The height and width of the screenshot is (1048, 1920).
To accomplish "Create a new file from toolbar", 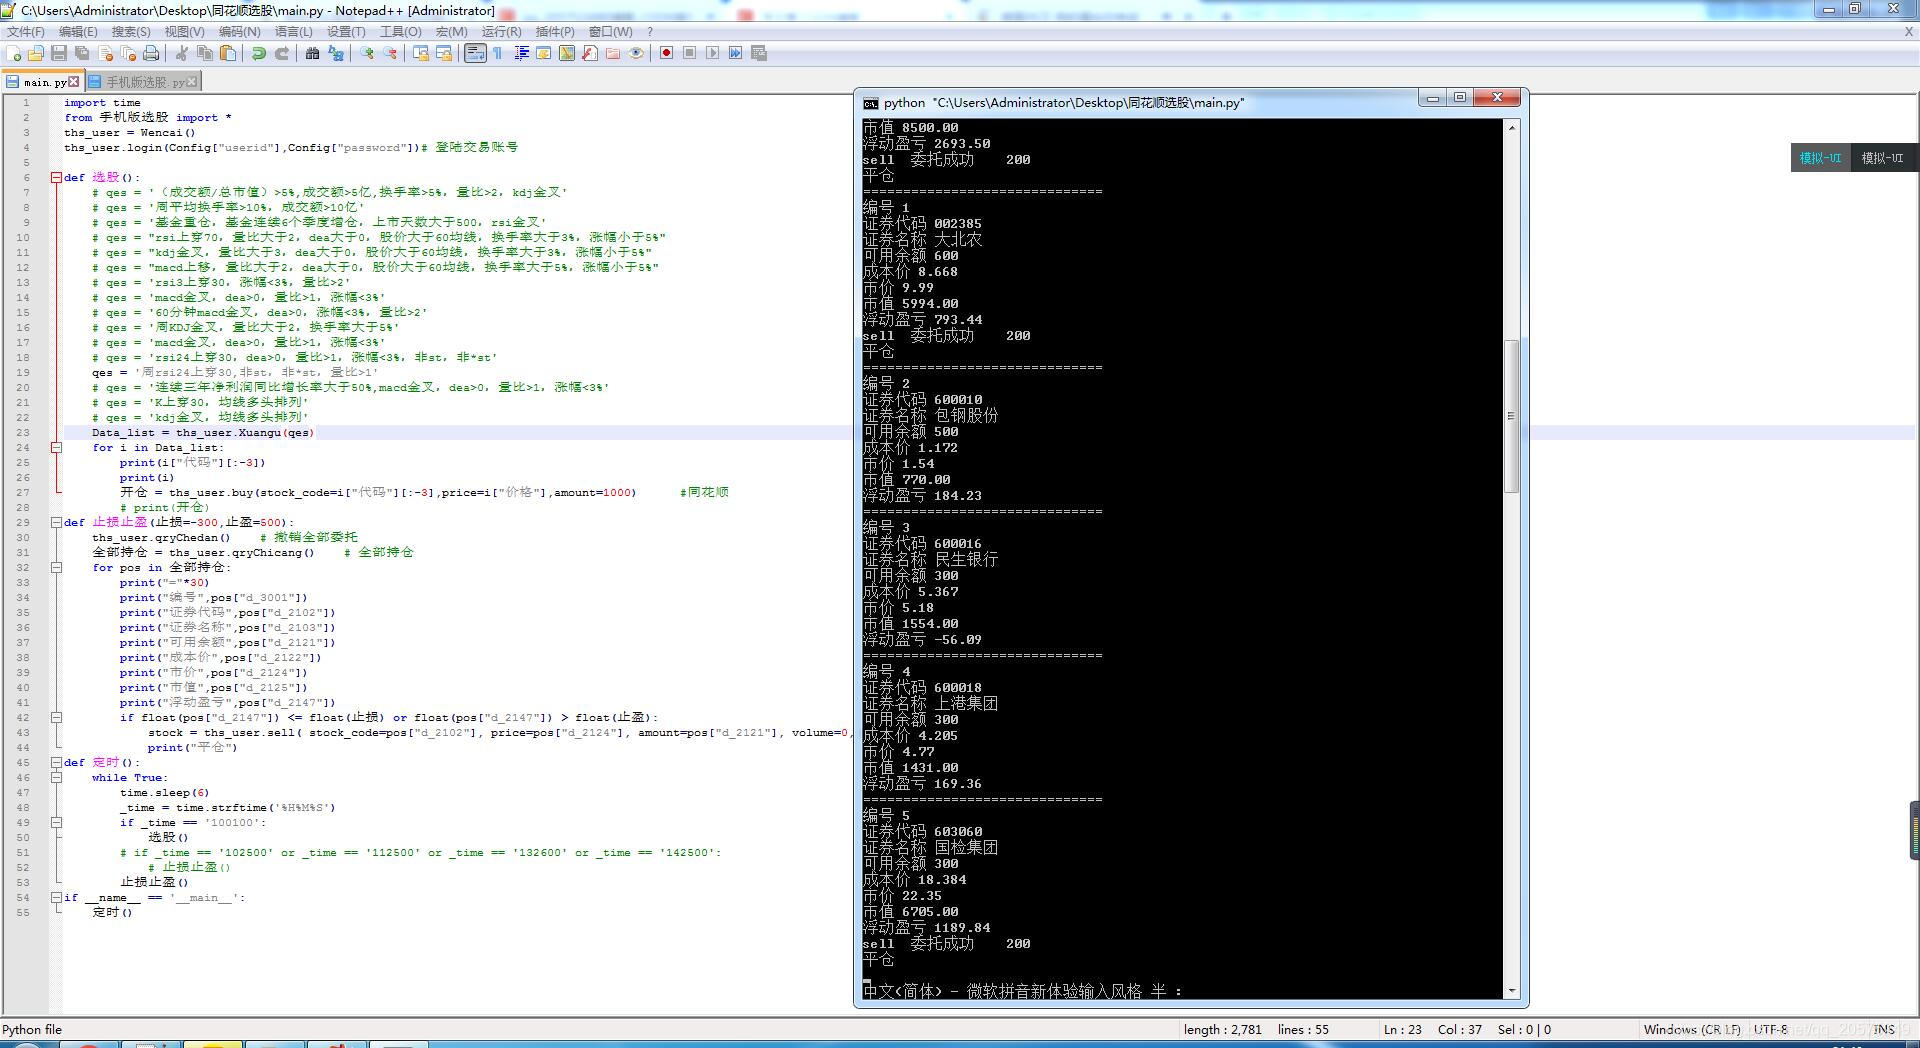I will [13, 53].
